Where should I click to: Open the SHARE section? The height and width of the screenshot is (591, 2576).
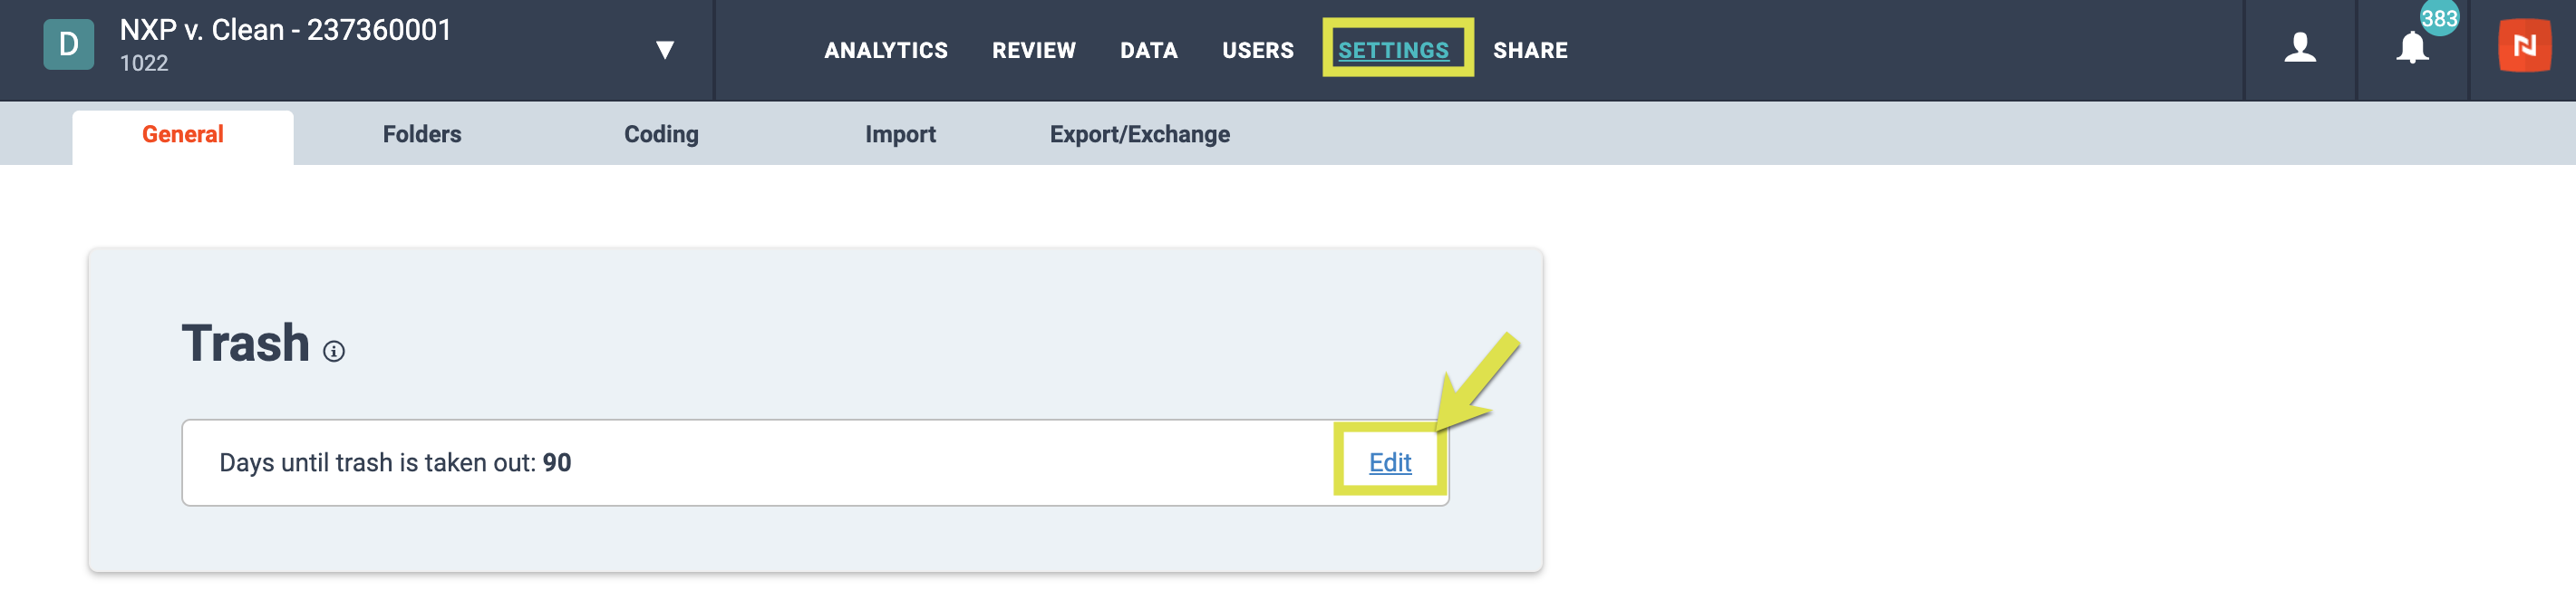pos(1530,50)
